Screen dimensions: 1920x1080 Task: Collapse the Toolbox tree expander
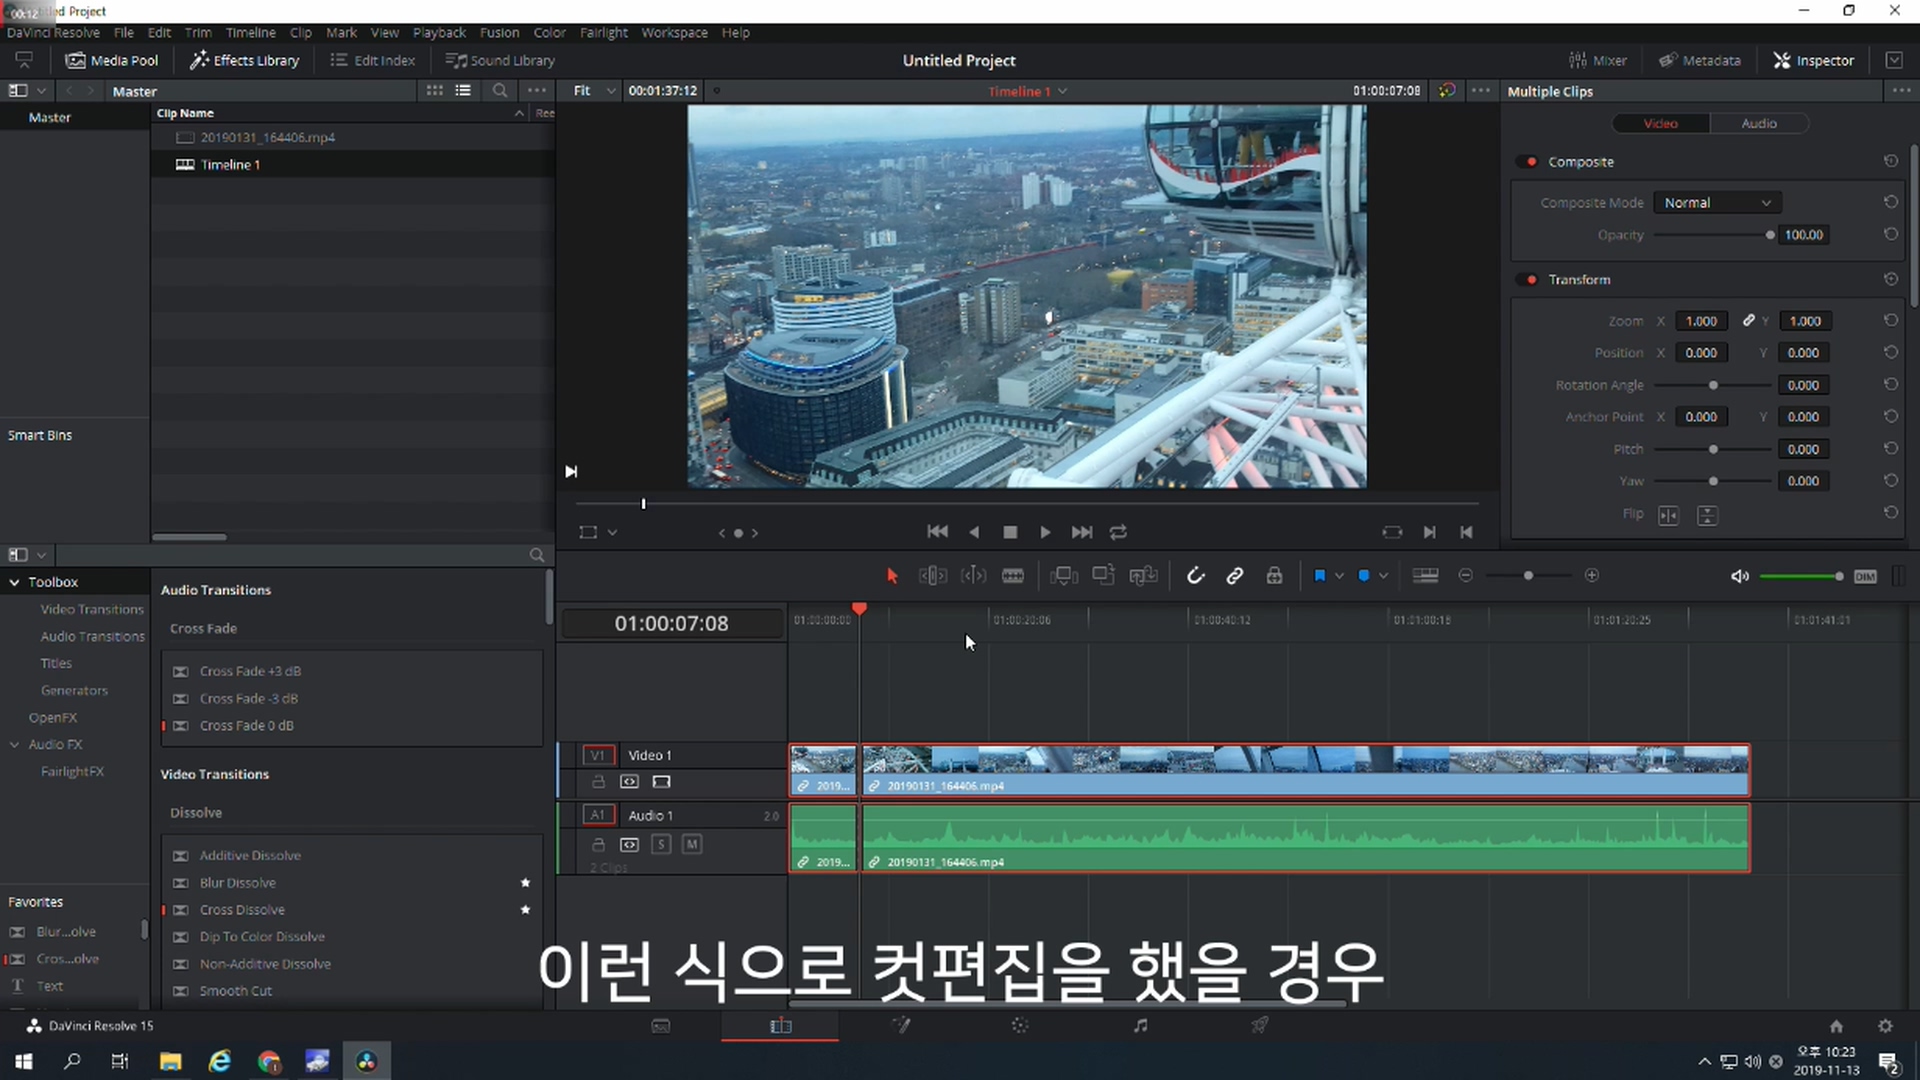tap(15, 582)
